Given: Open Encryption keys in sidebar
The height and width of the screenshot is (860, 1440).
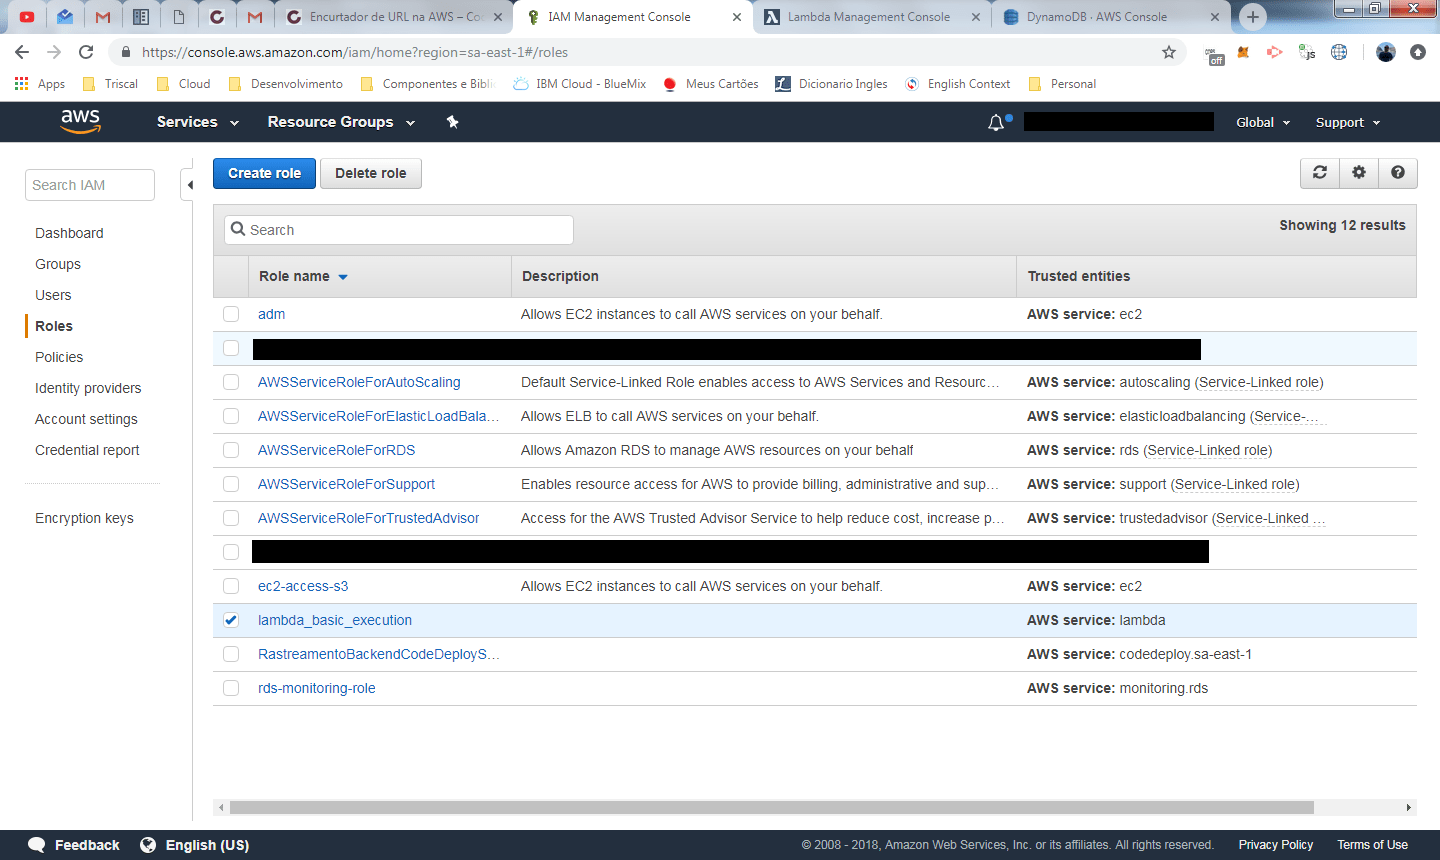Looking at the screenshot, I should click(x=84, y=518).
